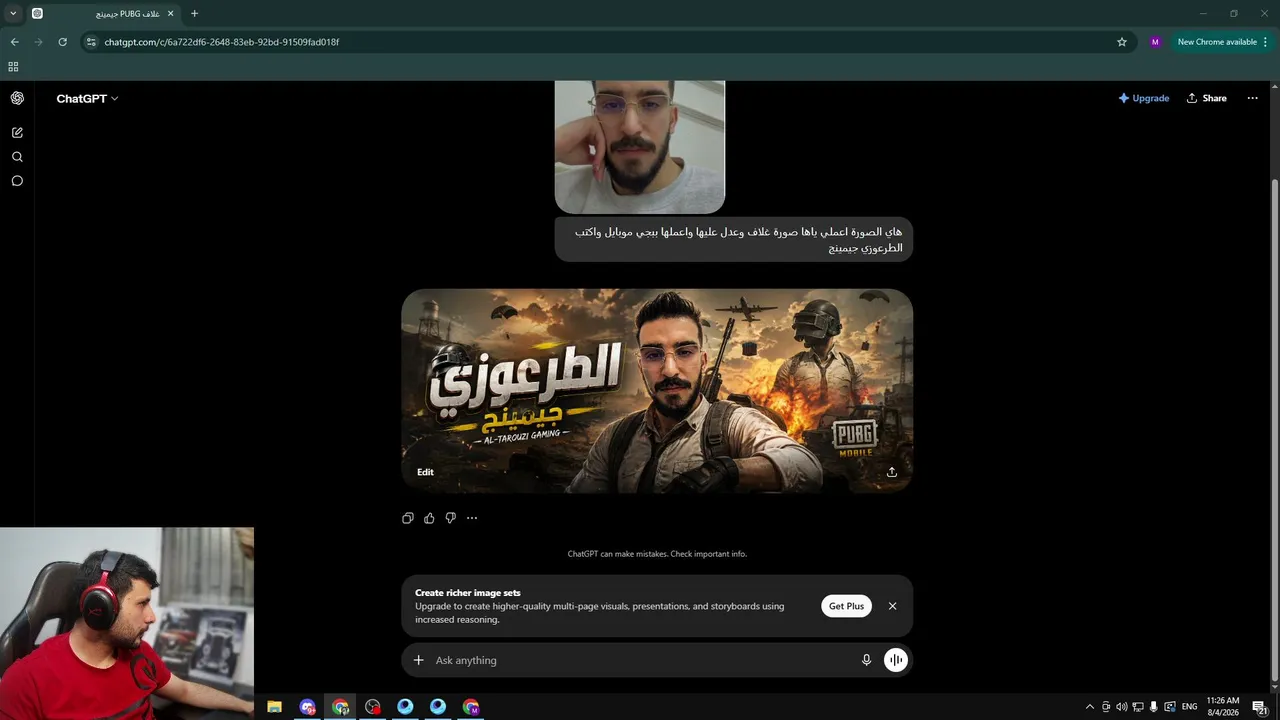Start a new chat with the pencil icon
This screenshot has height=720, width=1280.
pos(17,132)
